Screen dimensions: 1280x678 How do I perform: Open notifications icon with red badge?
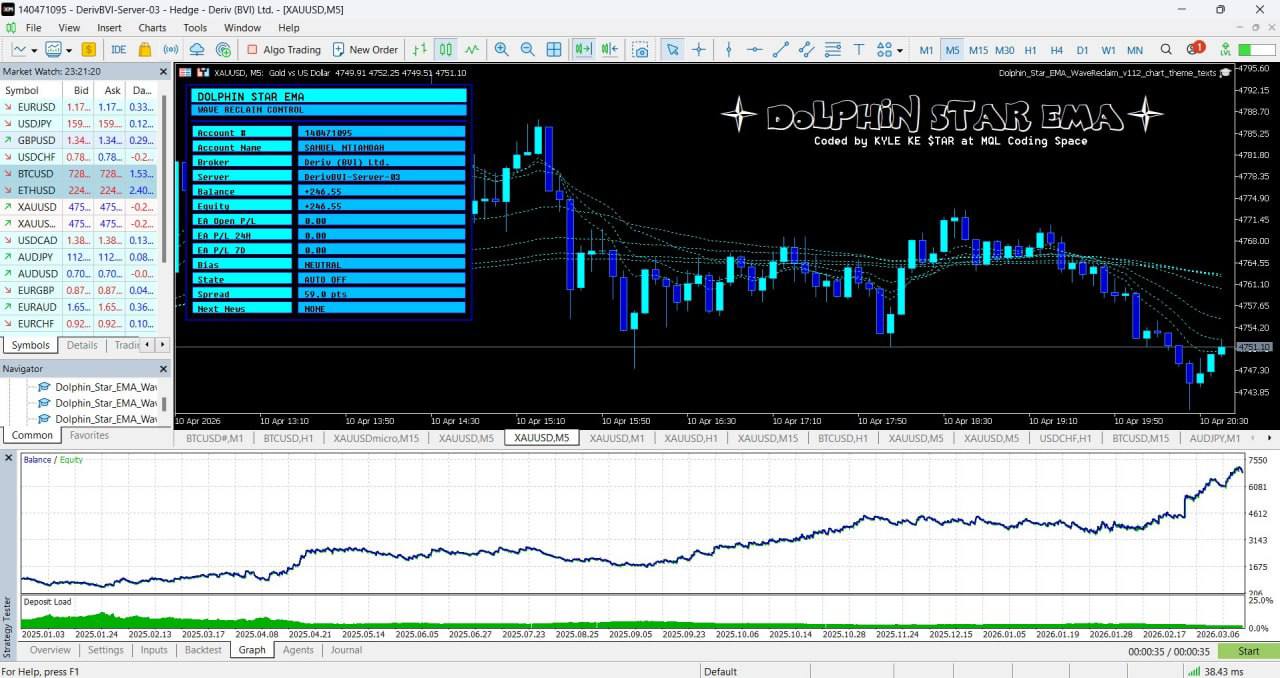tap(1194, 48)
